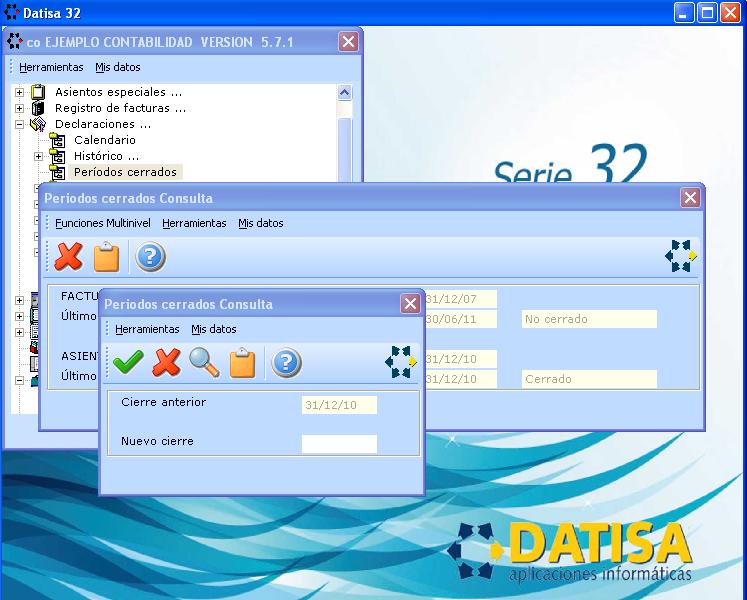
Task: Open Herramientas menu in Contabilidad window
Action: click(51, 67)
